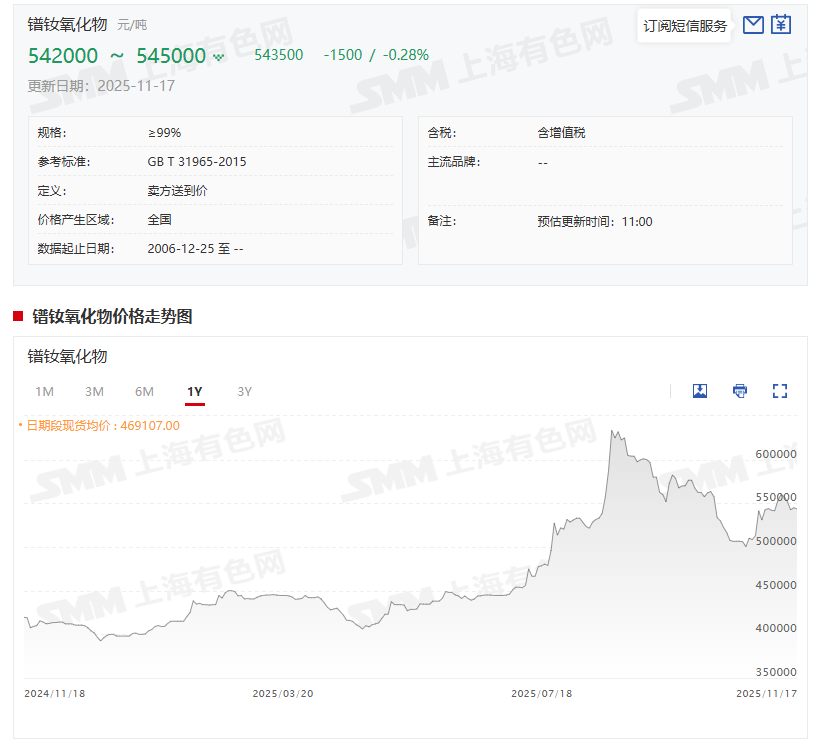
Task: Click the highest peak of the price chart
Action: [612, 431]
